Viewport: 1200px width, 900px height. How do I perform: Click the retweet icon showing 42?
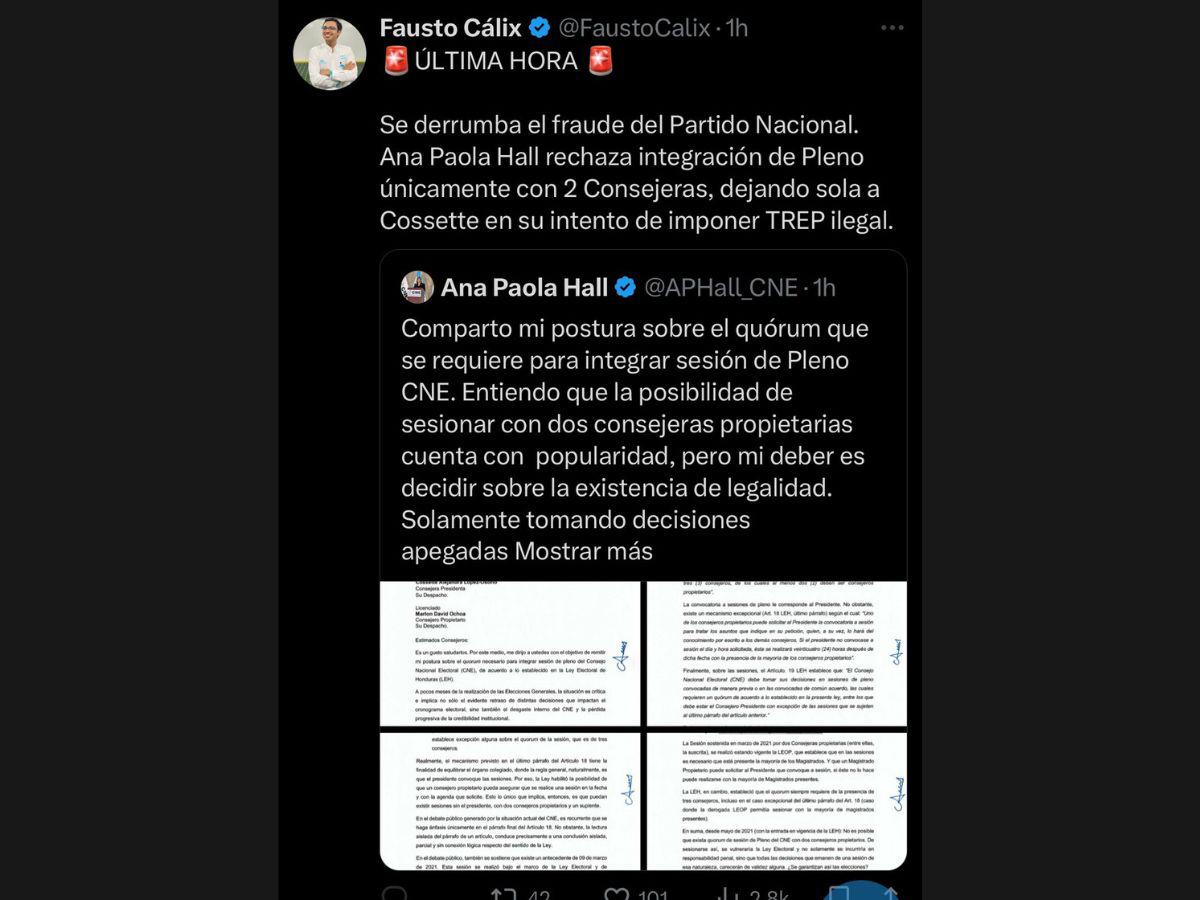pyautogui.click(x=501, y=893)
